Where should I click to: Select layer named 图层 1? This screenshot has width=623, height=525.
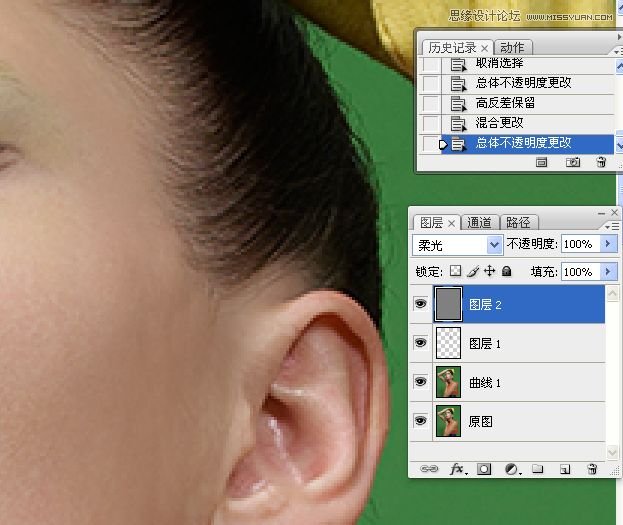click(x=485, y=343)
